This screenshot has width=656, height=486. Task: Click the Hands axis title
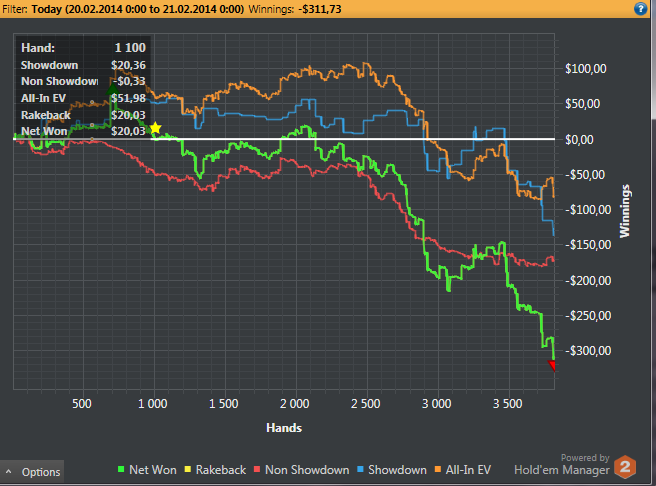284,428
